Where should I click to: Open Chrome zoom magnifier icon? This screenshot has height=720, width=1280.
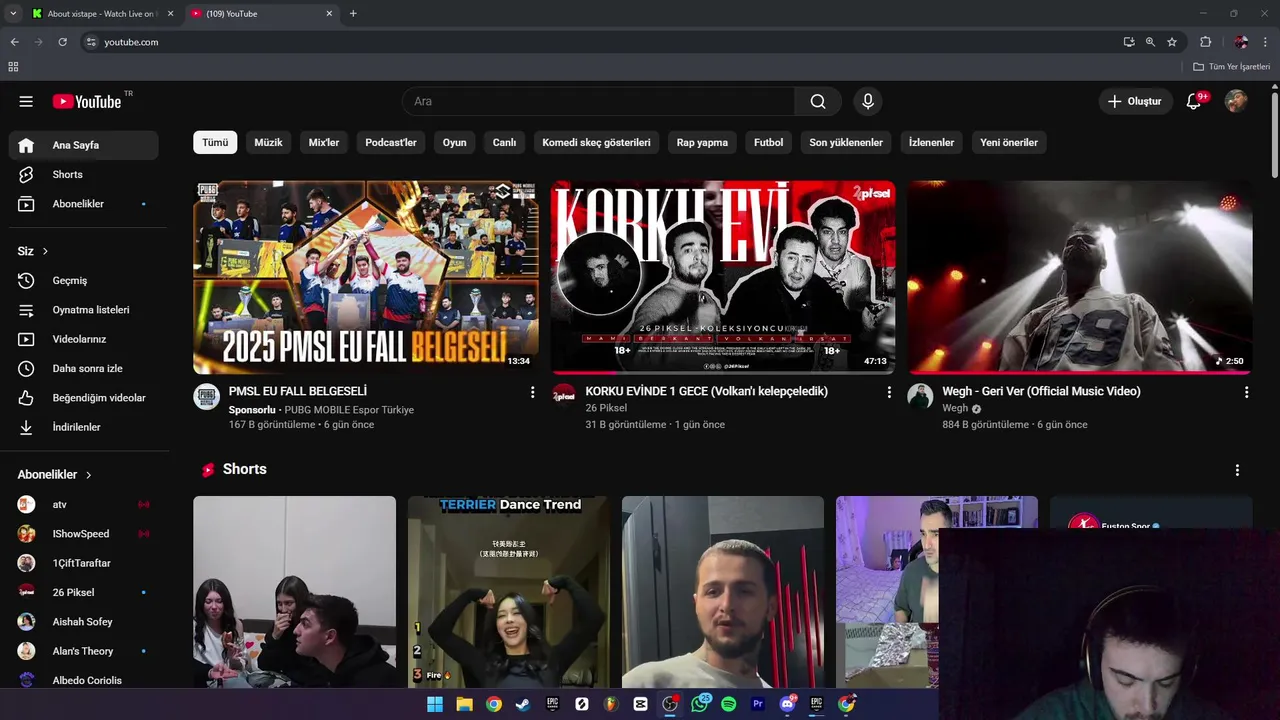click(x=1150, y=42)
